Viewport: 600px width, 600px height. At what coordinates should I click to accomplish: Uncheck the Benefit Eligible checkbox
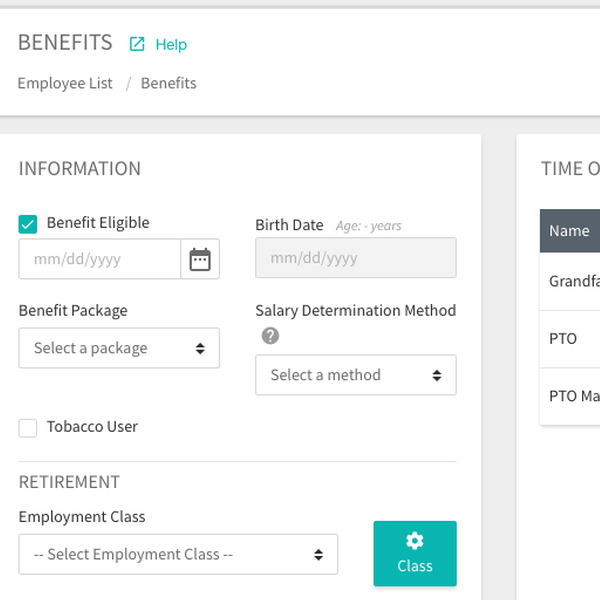coord(28,224)
